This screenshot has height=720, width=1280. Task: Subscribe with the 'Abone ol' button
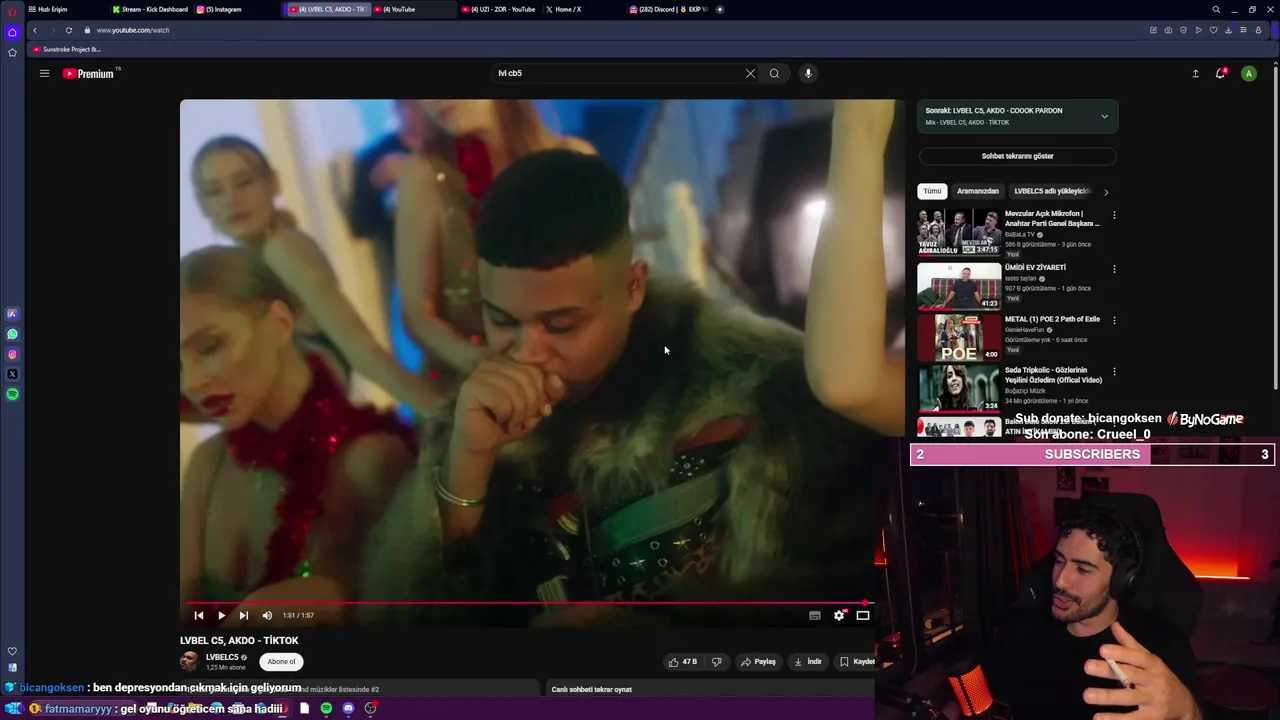tap(281, 661)
